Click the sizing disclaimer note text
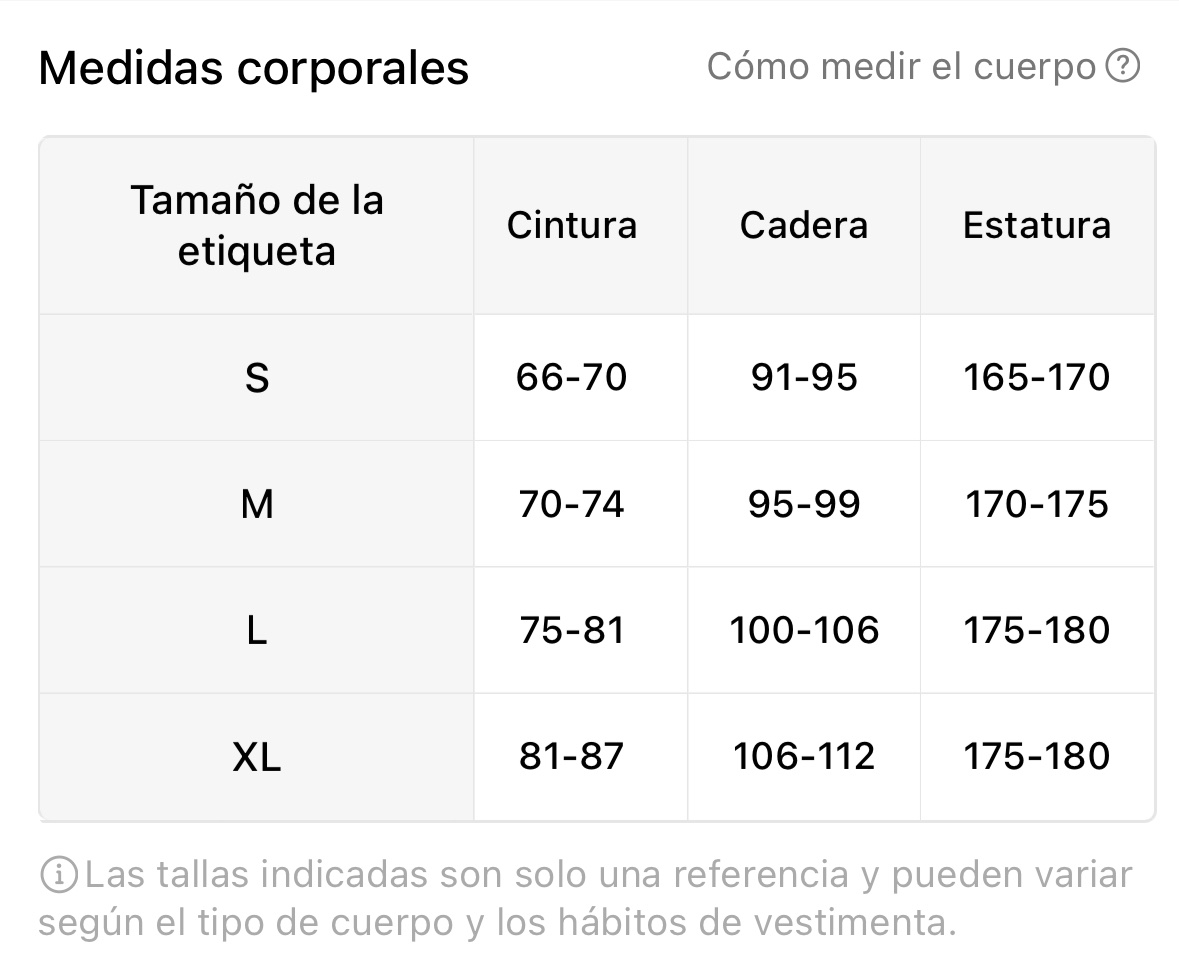 (x=586, y=898)
